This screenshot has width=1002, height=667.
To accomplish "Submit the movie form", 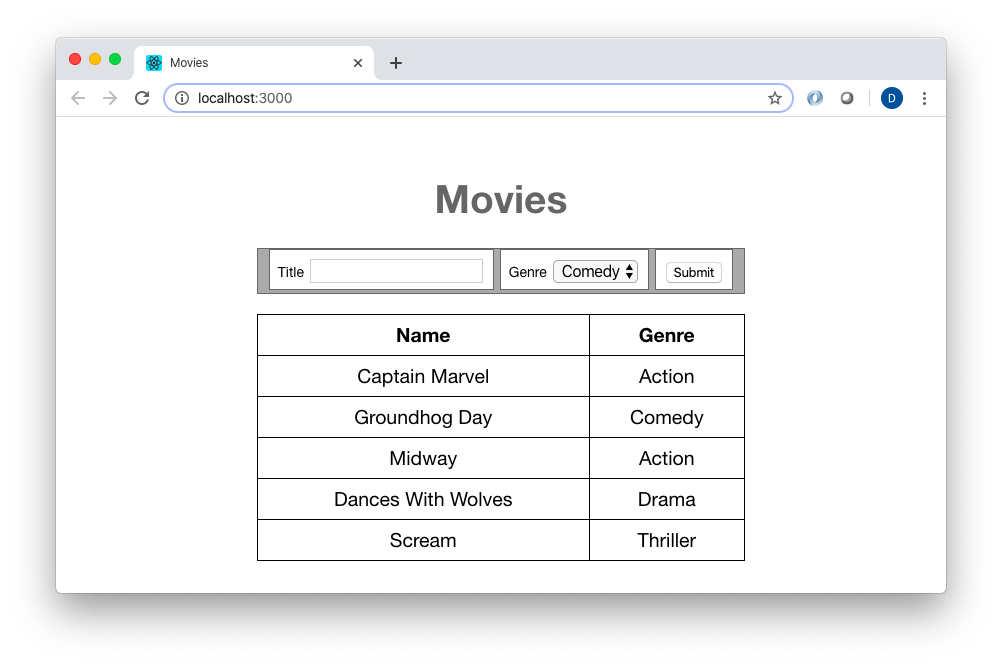I will pos(693,272).
